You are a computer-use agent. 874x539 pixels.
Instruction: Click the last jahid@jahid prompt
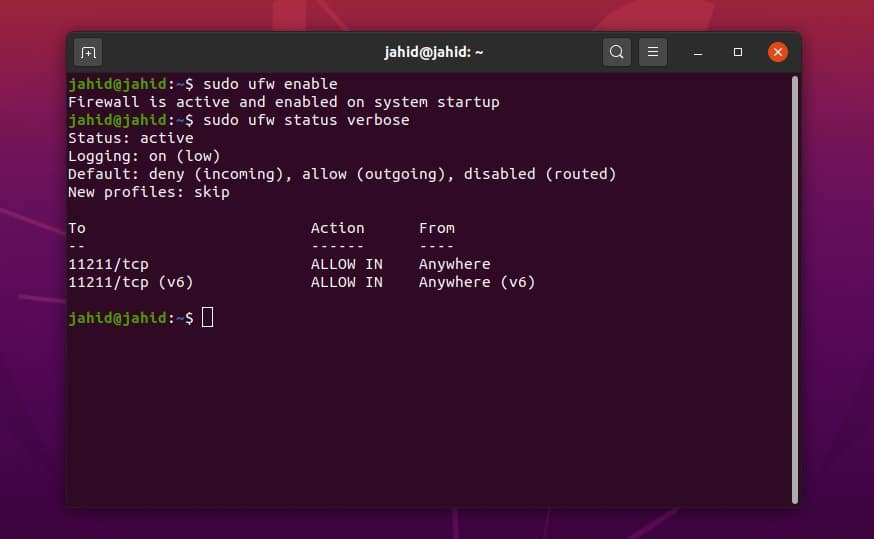click(130, 318)
